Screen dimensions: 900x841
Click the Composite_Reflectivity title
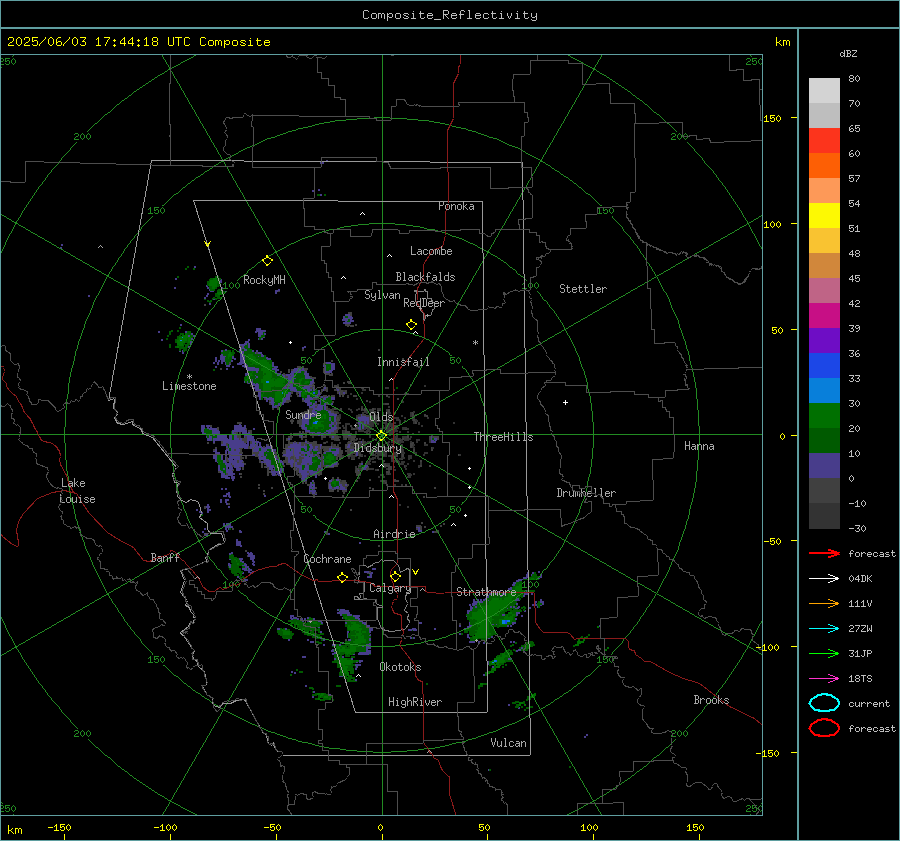(x=449, y=15)
